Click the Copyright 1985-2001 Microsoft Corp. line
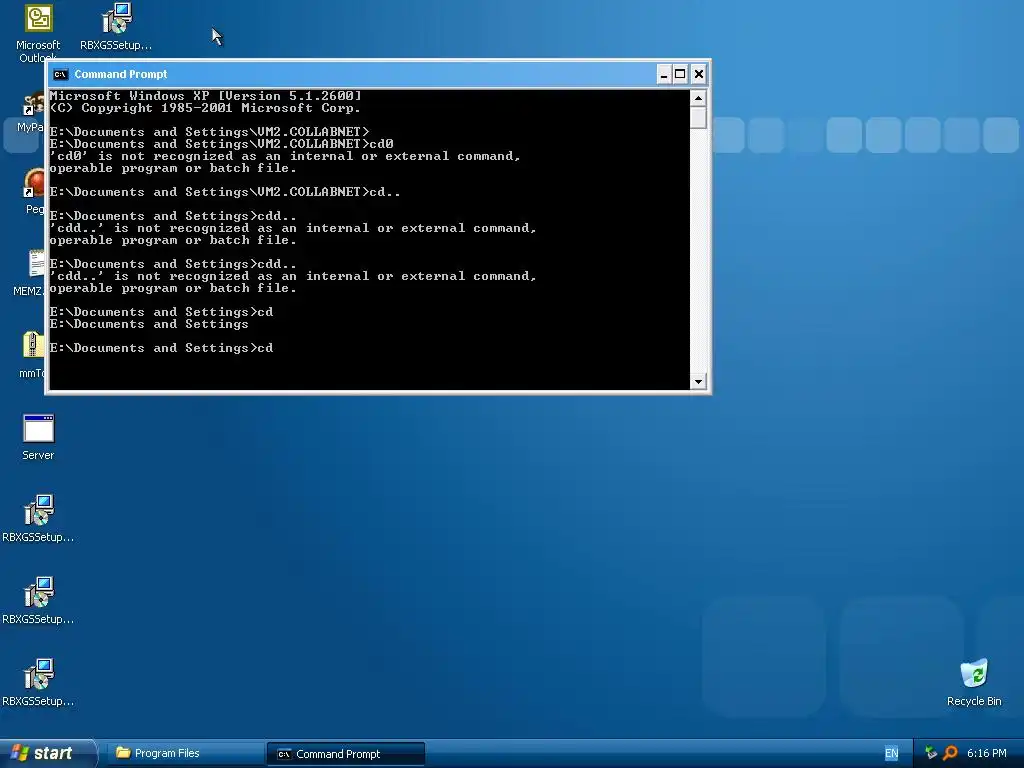Viewport: 1024px width, 768px height. [206, 108]
